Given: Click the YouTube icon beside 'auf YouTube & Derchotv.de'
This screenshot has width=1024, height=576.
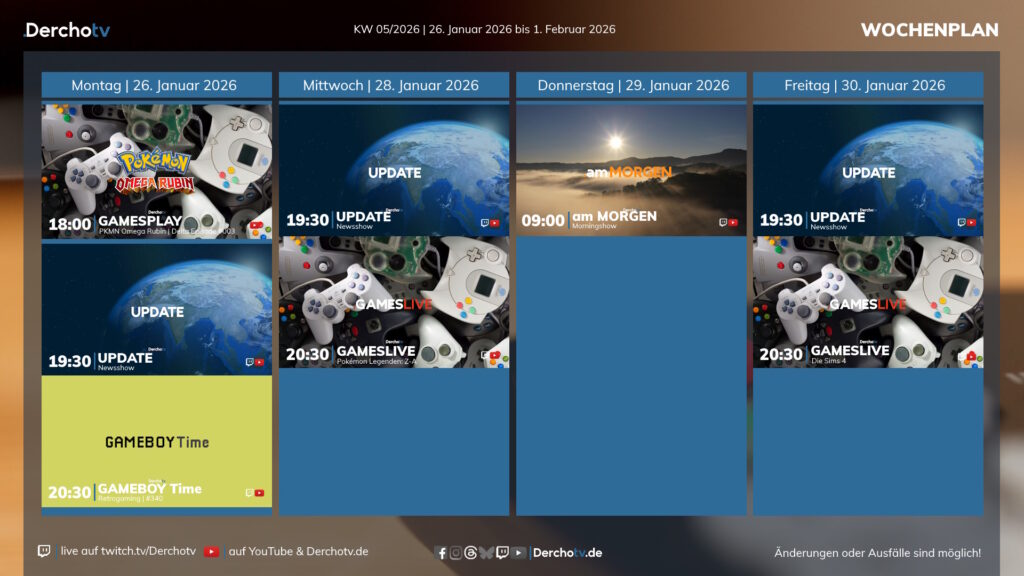Looking at the screenshot, I should click(x=211, y=551).
